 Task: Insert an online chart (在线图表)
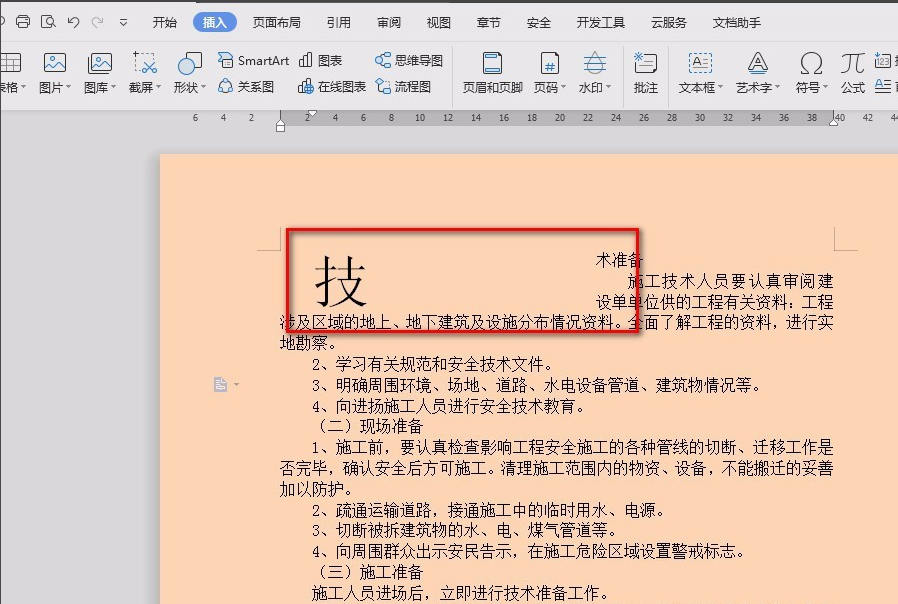(x=332, y=87)
